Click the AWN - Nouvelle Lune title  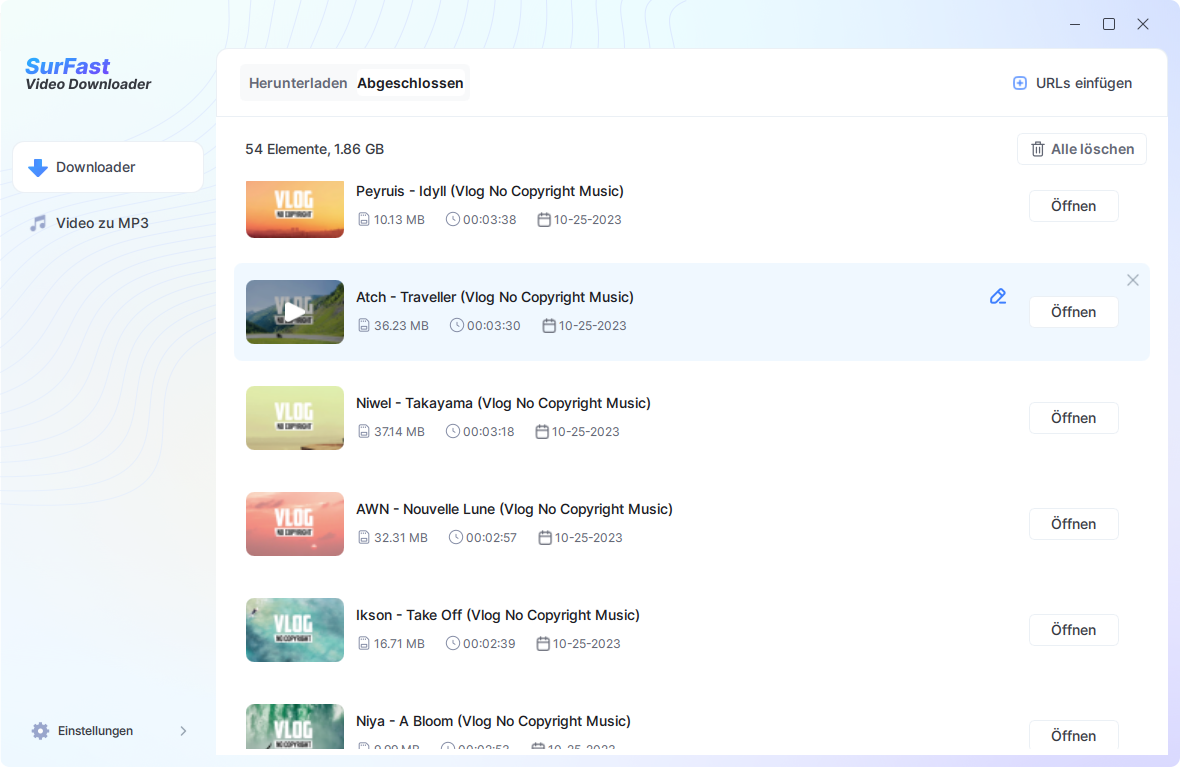pos(514,509)
